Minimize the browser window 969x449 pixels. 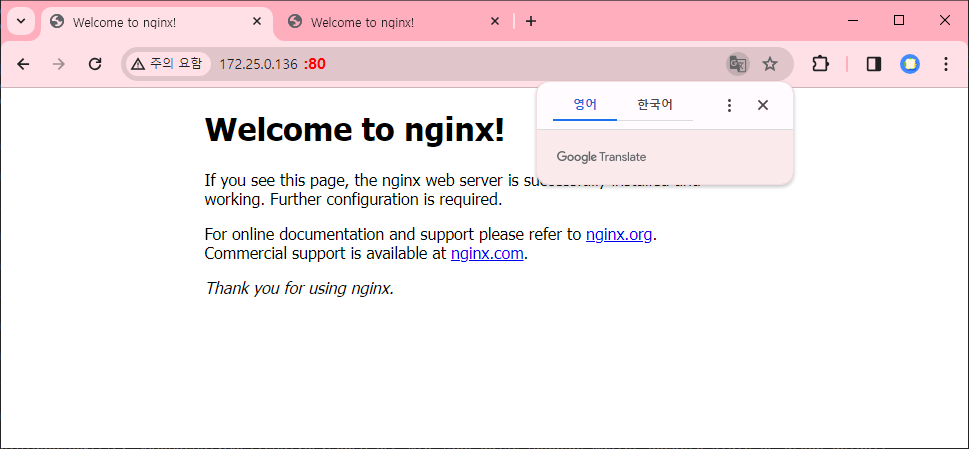click(x=853, y=20)
